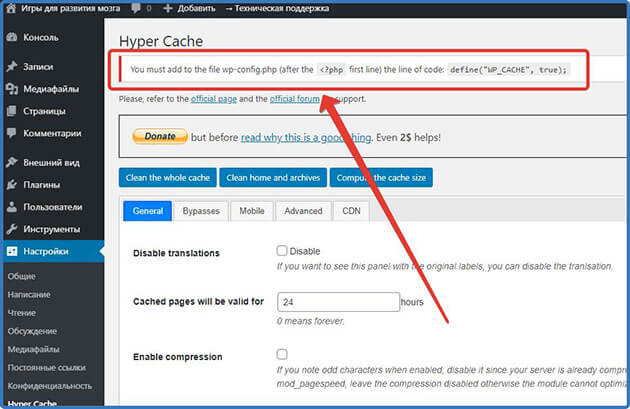Open Медиафайлы media icon in sidebar
Viewport: 630px width, 409px height.
click(x=12, y=89)
